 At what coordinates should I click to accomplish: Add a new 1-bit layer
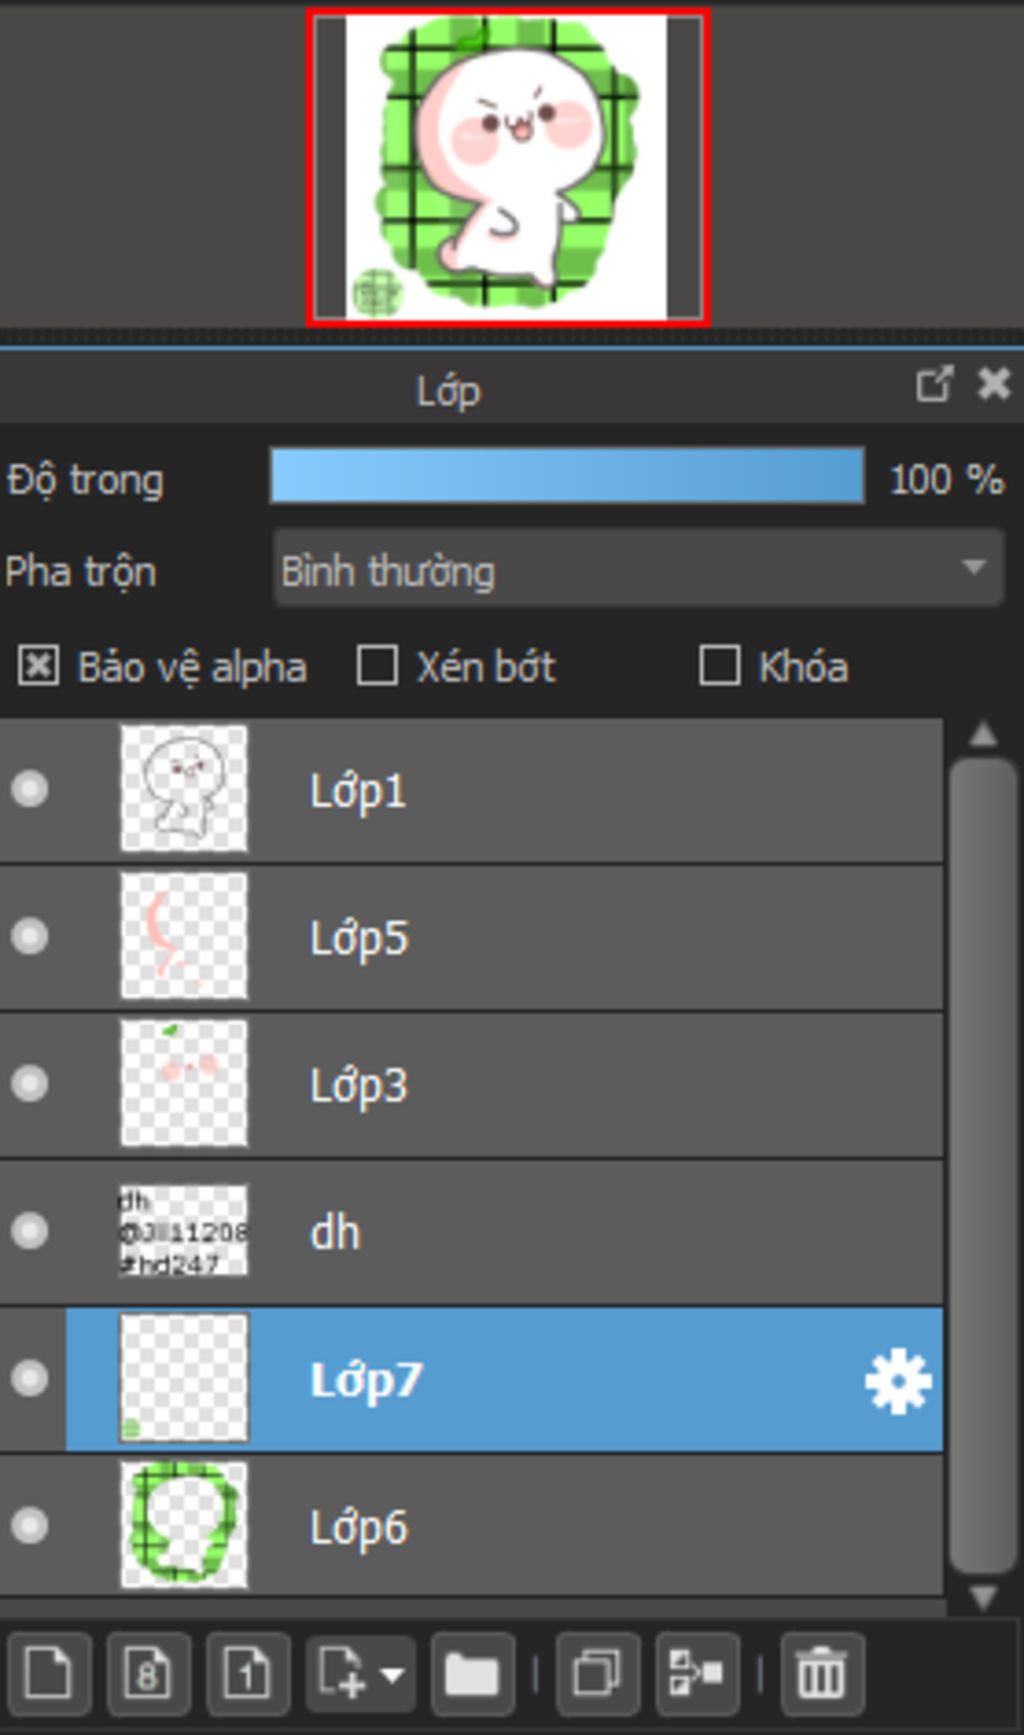coord(247,1671)
